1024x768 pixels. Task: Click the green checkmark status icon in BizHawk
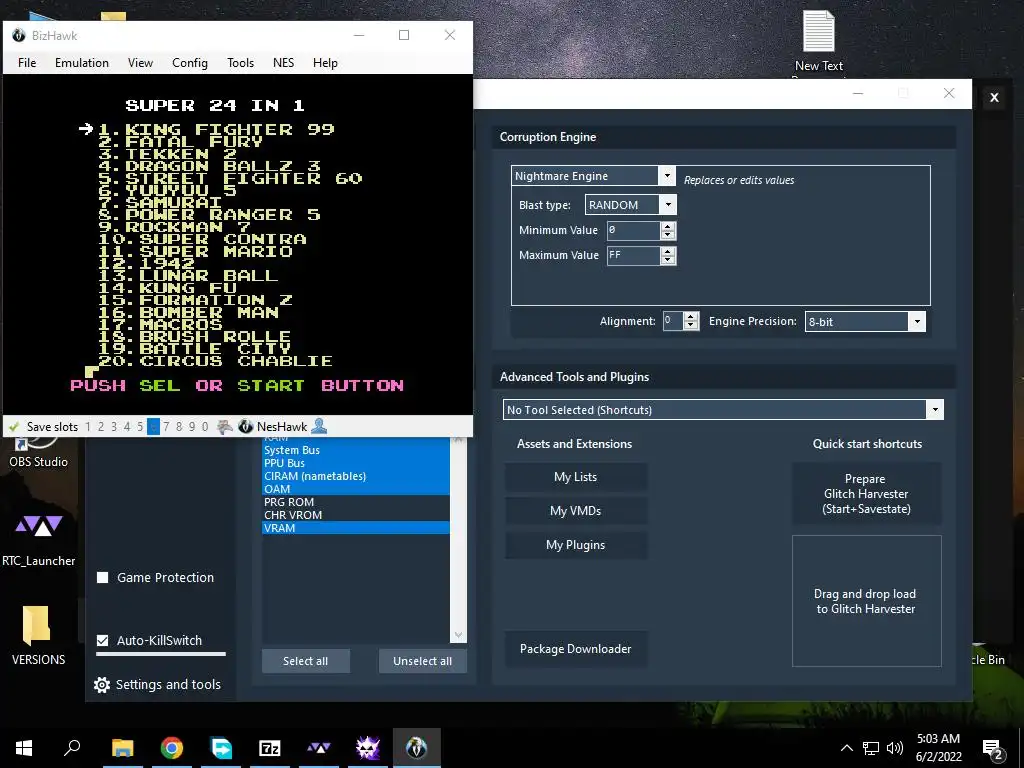pos(14,426)
